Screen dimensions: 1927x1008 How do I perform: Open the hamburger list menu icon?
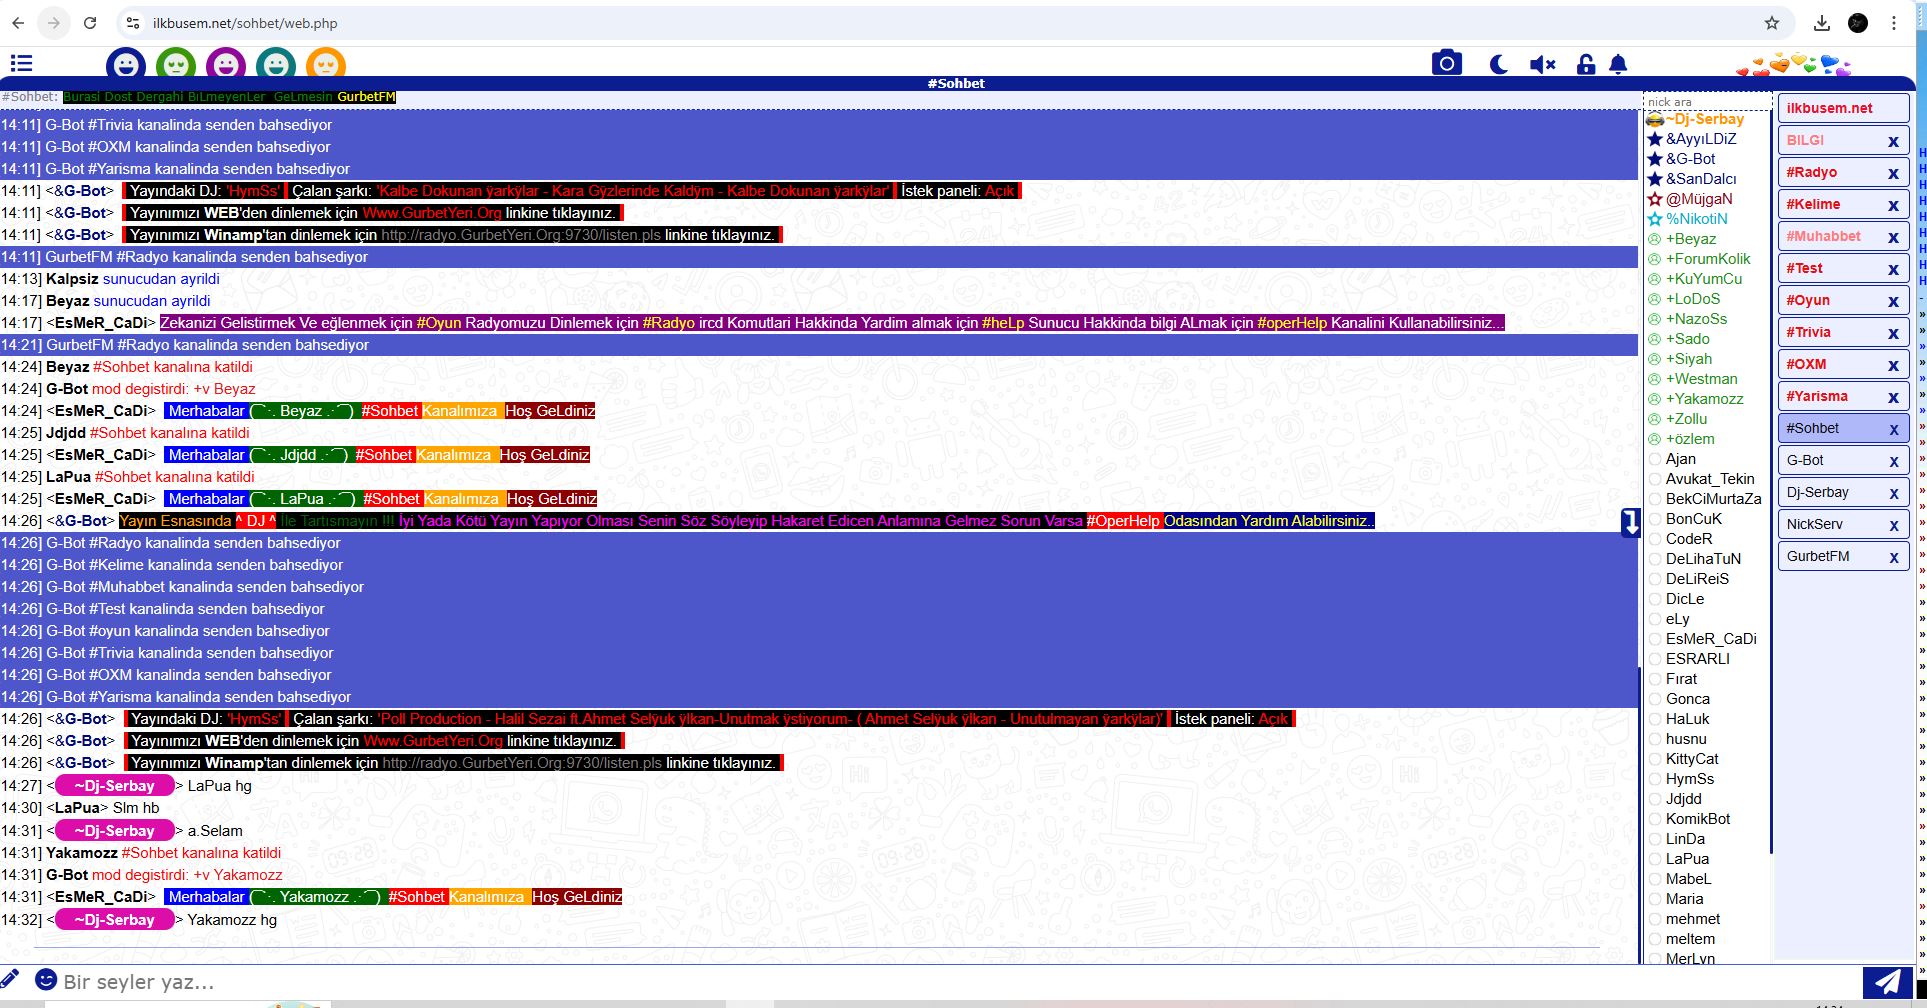point(21,64)
